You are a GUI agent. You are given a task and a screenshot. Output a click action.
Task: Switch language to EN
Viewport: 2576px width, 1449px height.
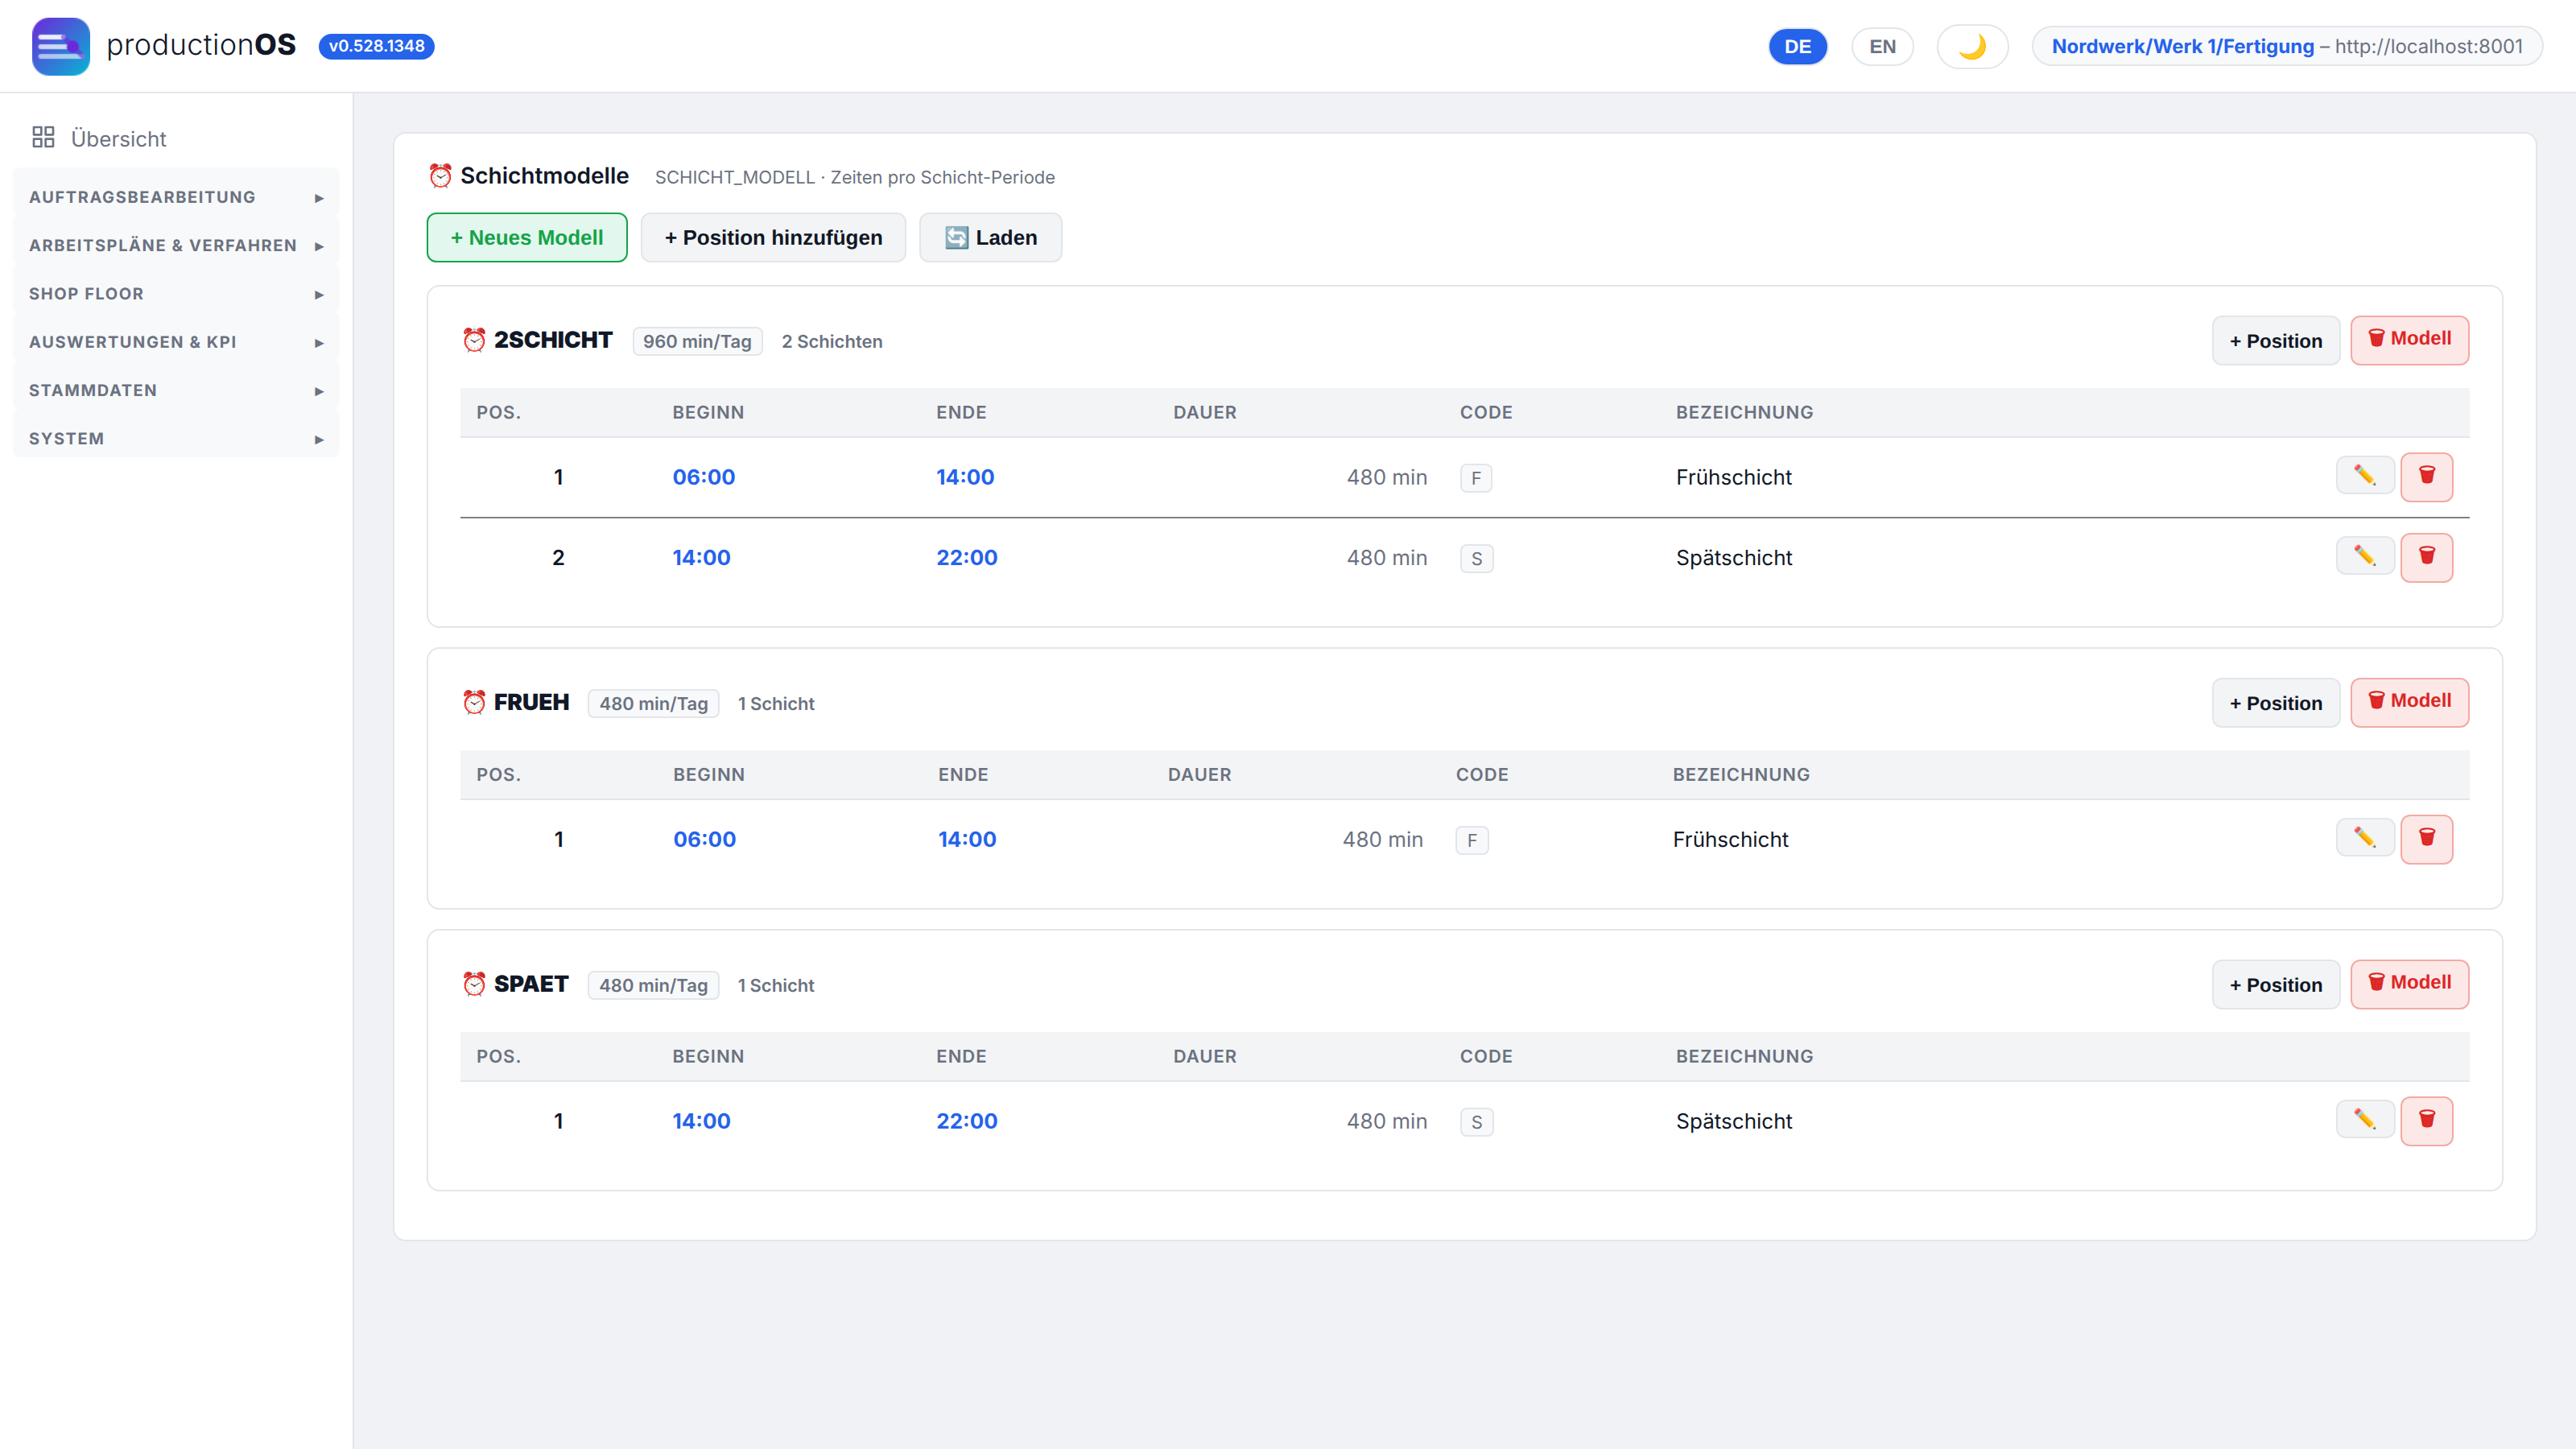1882,46
